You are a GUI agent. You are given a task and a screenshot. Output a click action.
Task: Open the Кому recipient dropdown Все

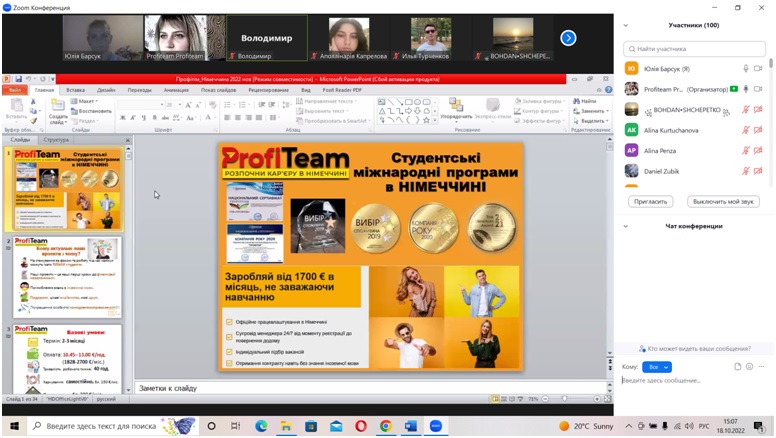pyautogui.click(x=657, y=367)
